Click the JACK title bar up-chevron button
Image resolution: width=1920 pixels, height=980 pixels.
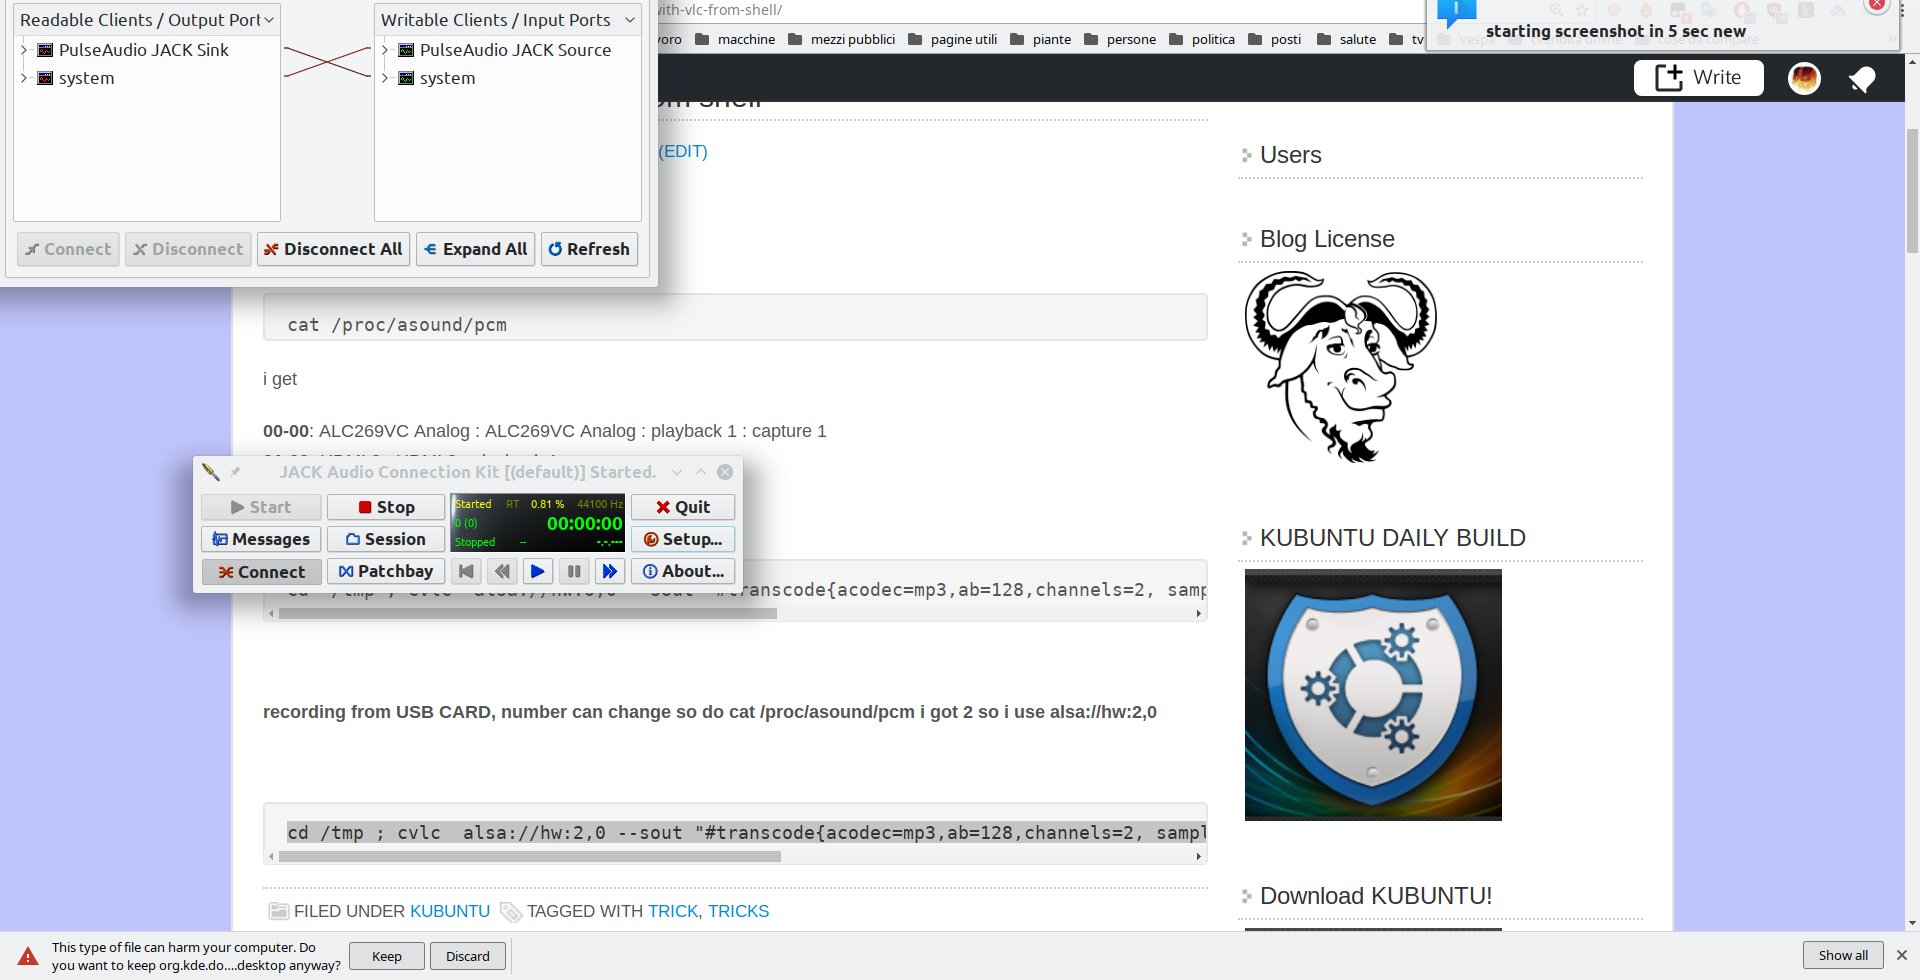701,472
